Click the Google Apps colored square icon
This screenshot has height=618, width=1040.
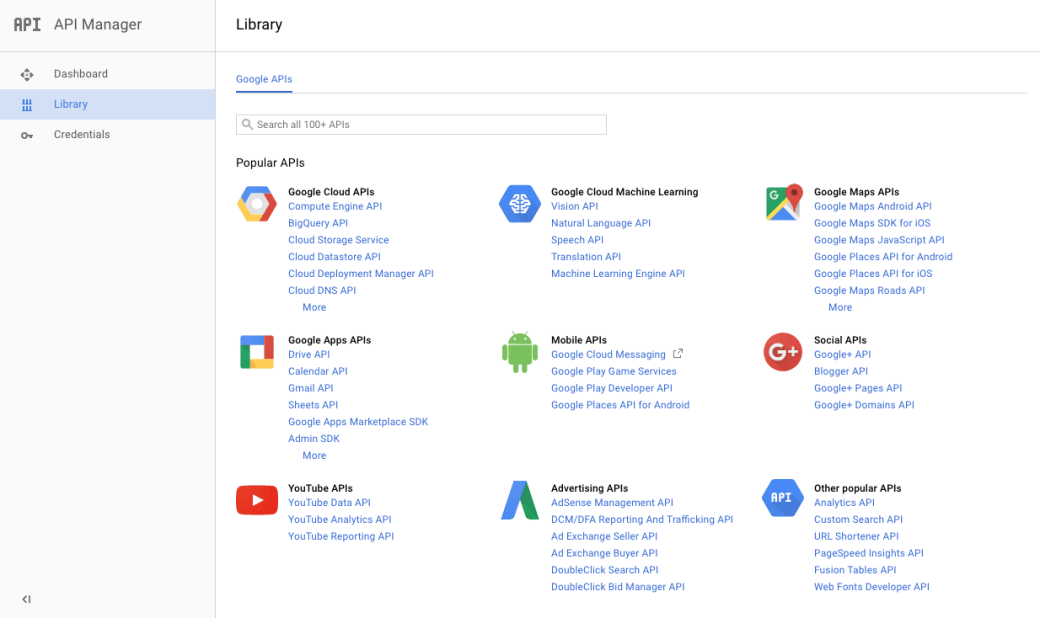coord(256,351)
